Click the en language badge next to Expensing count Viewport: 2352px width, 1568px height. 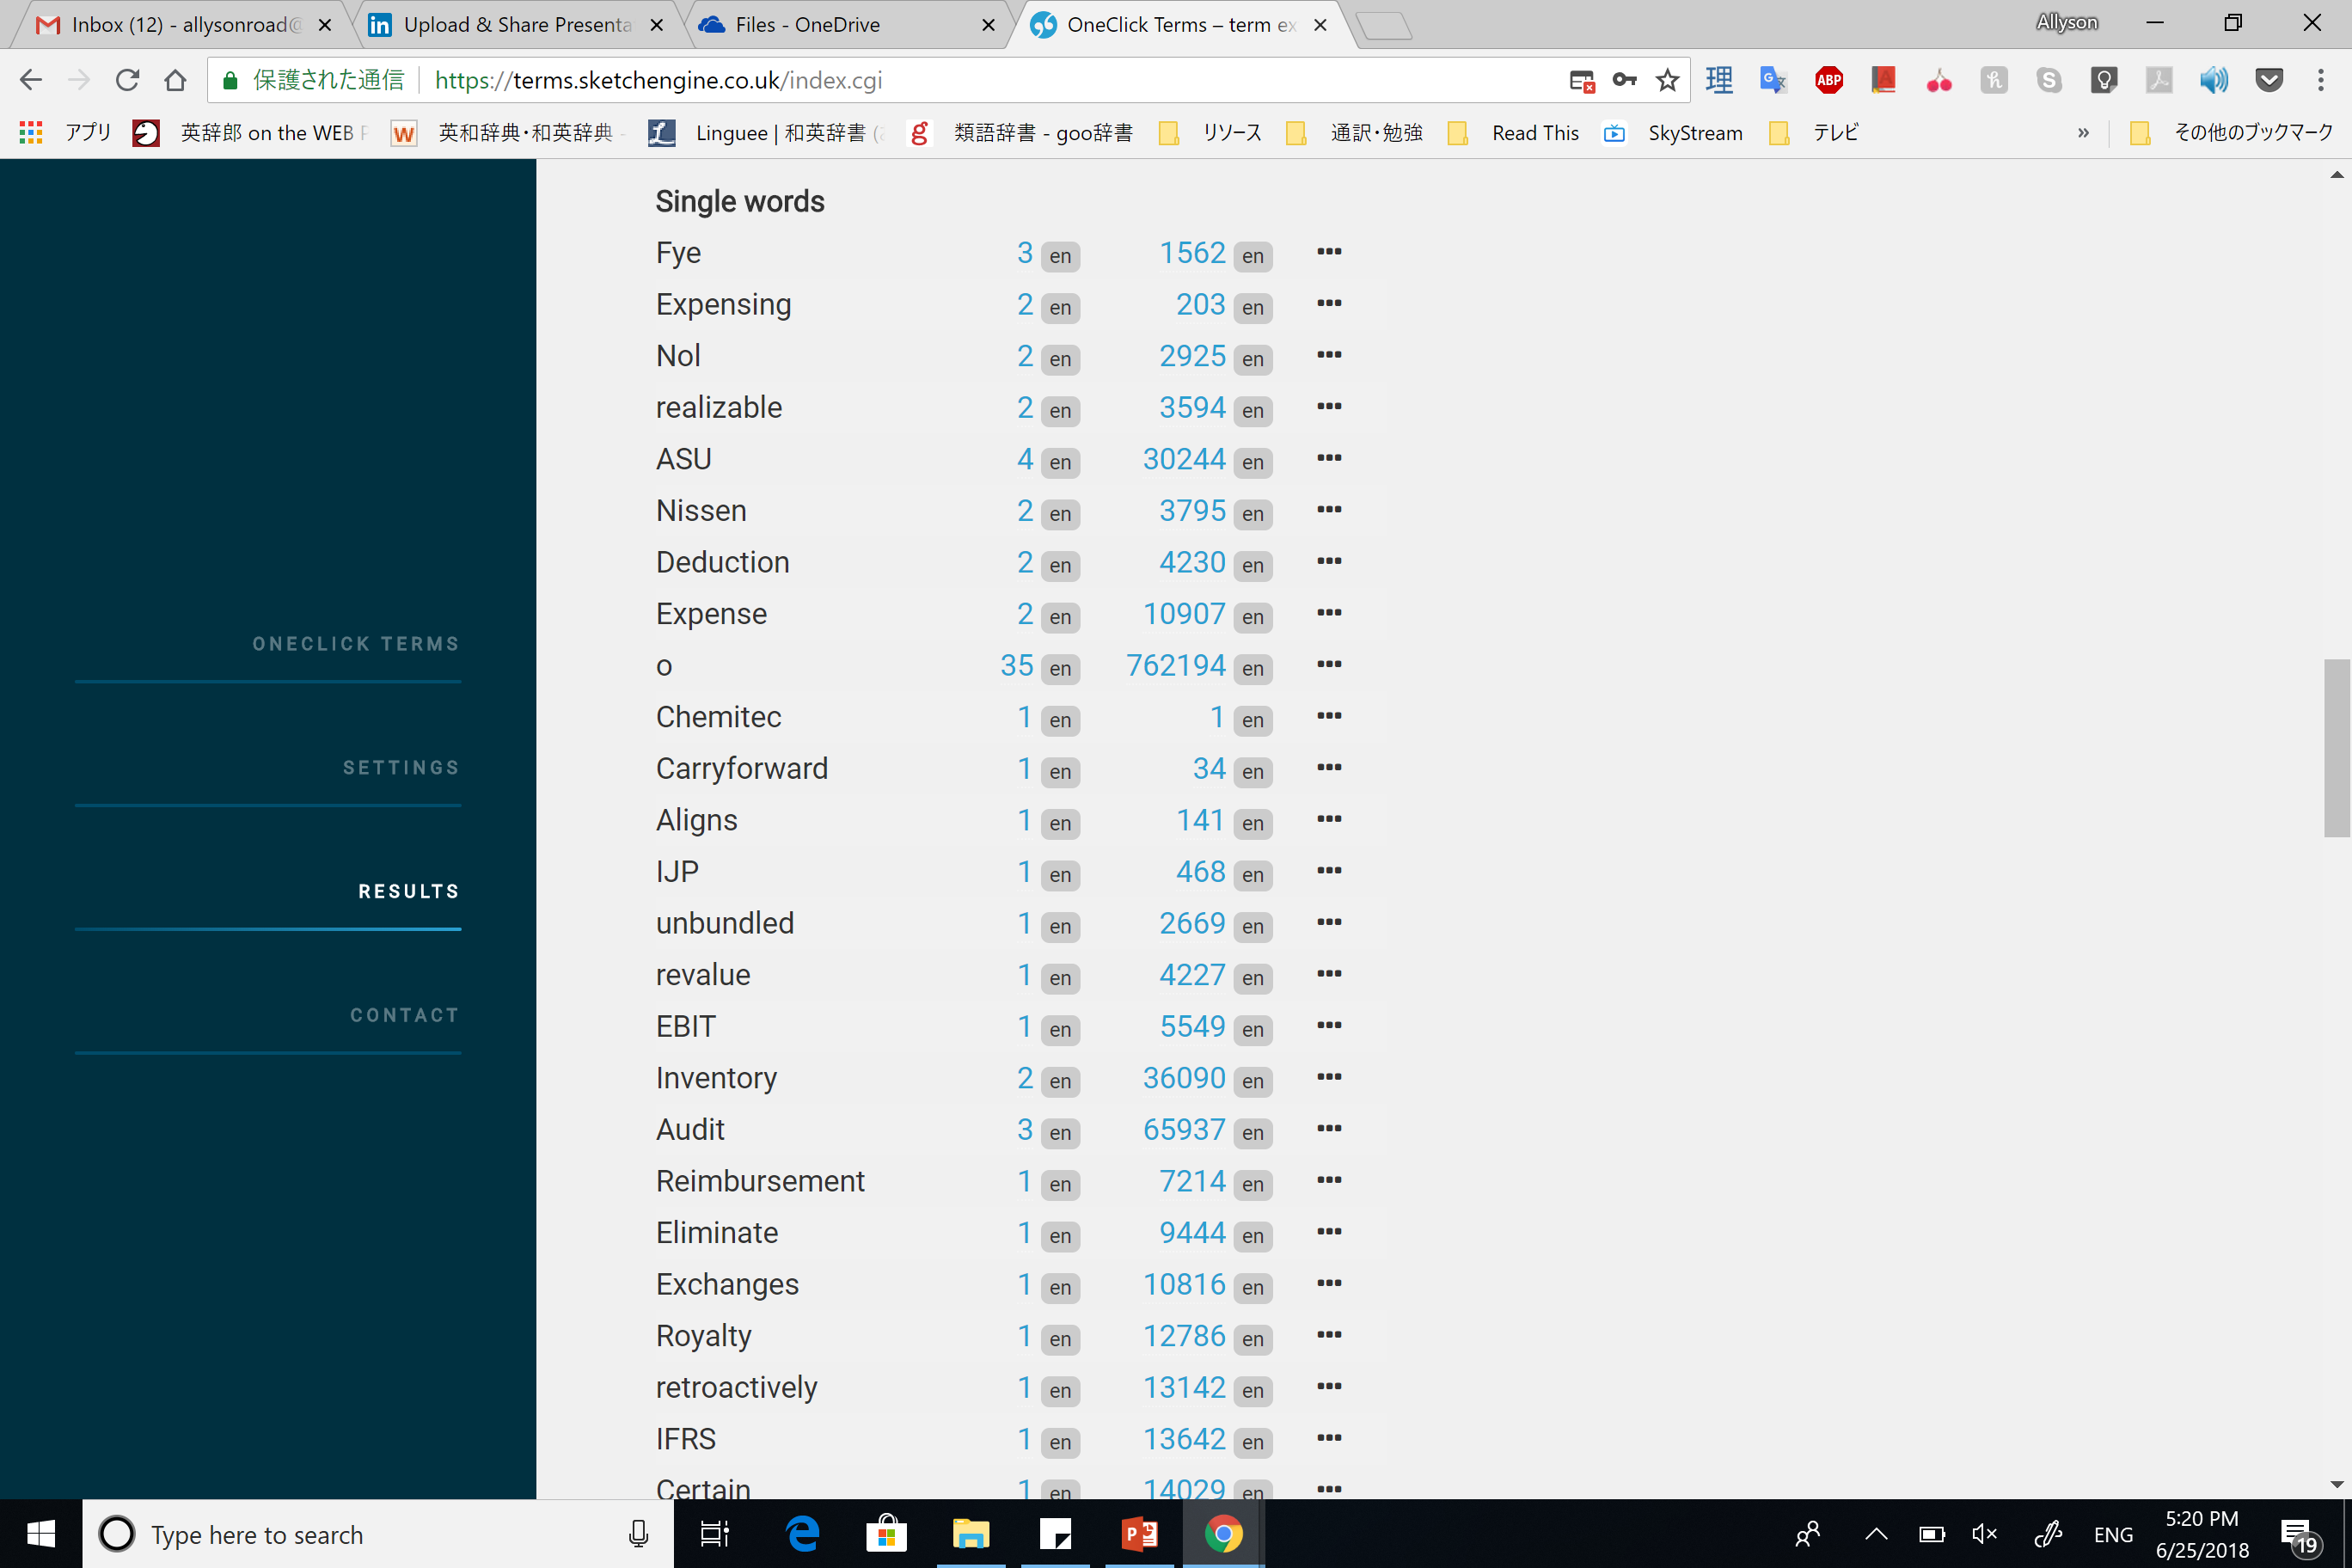[x=1060, y=307]
